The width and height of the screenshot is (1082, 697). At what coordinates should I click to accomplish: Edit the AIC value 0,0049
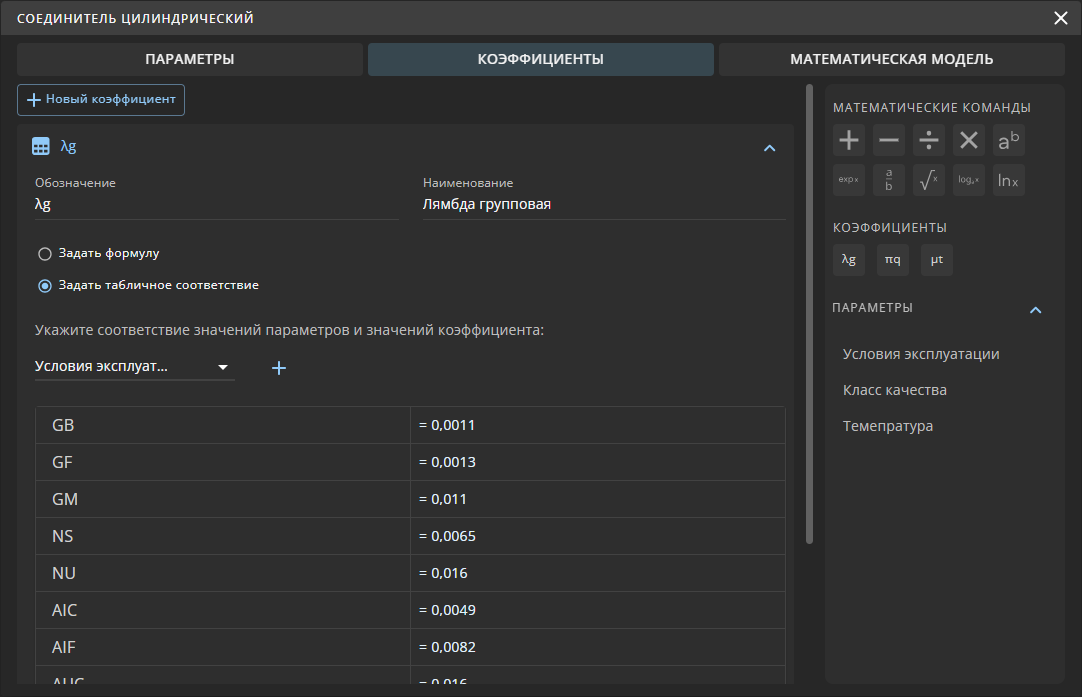click(598, 610)
